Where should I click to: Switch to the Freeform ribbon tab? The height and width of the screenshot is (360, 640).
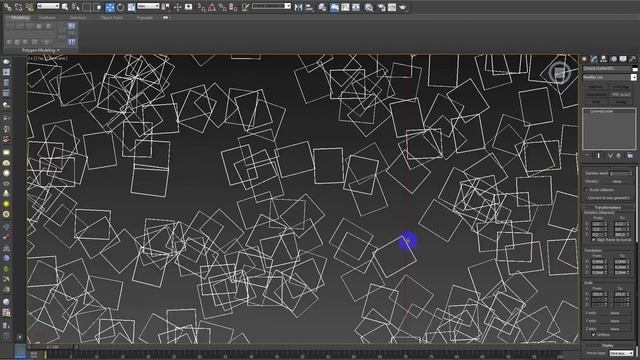tap(47, 18)
